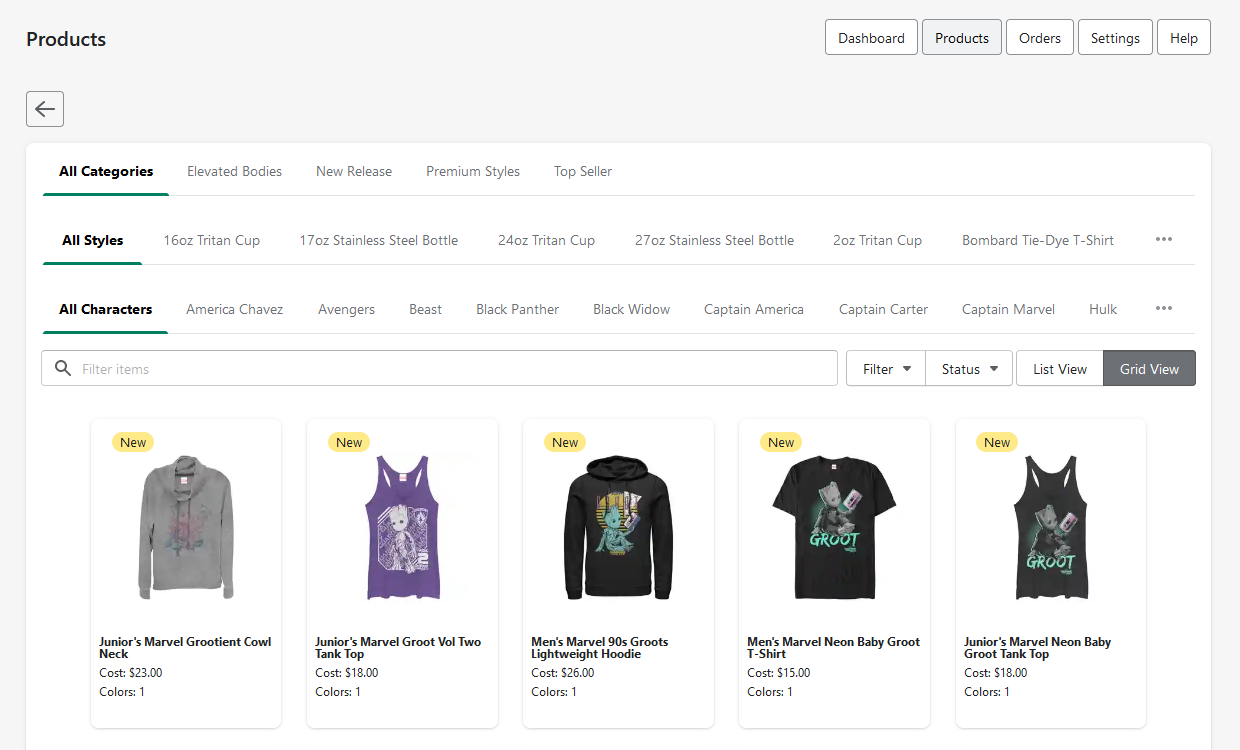Open the Neon Baby Groot T-Shirt image
Viewport: 1240px width, 750px height.
[x=834, y=527]
